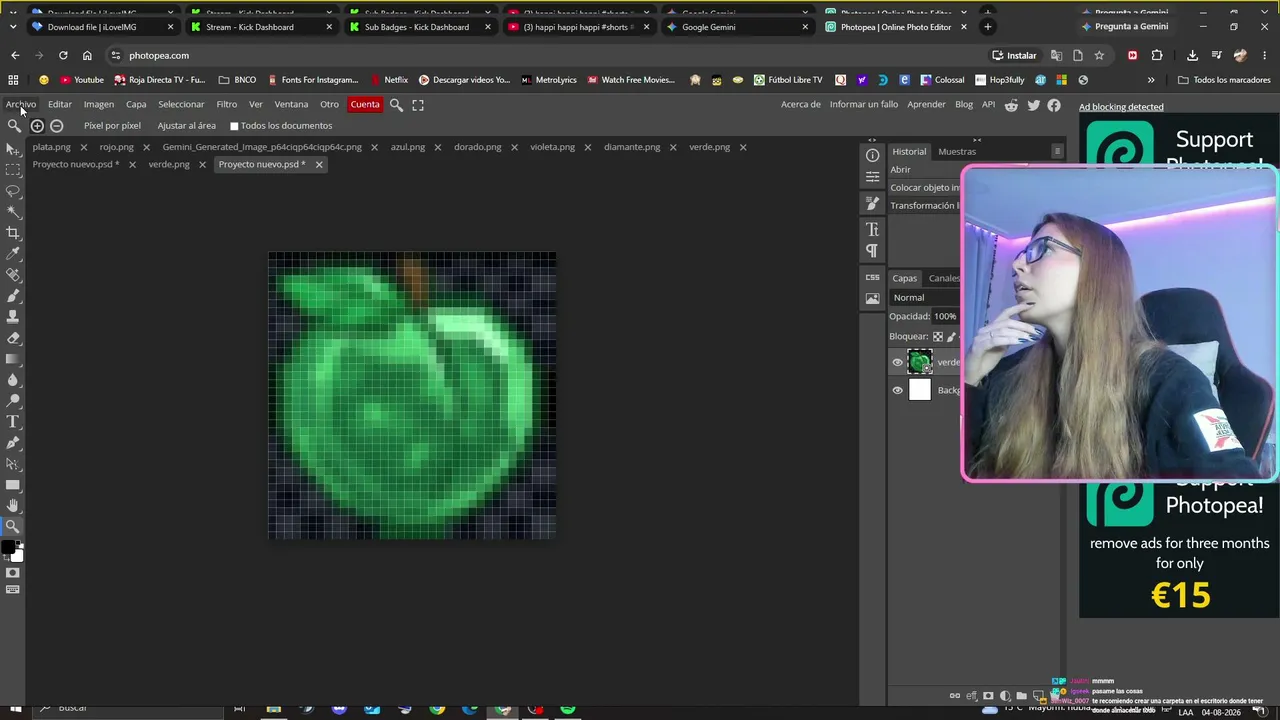This screenshot has width=1280, height=720.
Task: Select the Dodge tool
Action: [13, 401]
